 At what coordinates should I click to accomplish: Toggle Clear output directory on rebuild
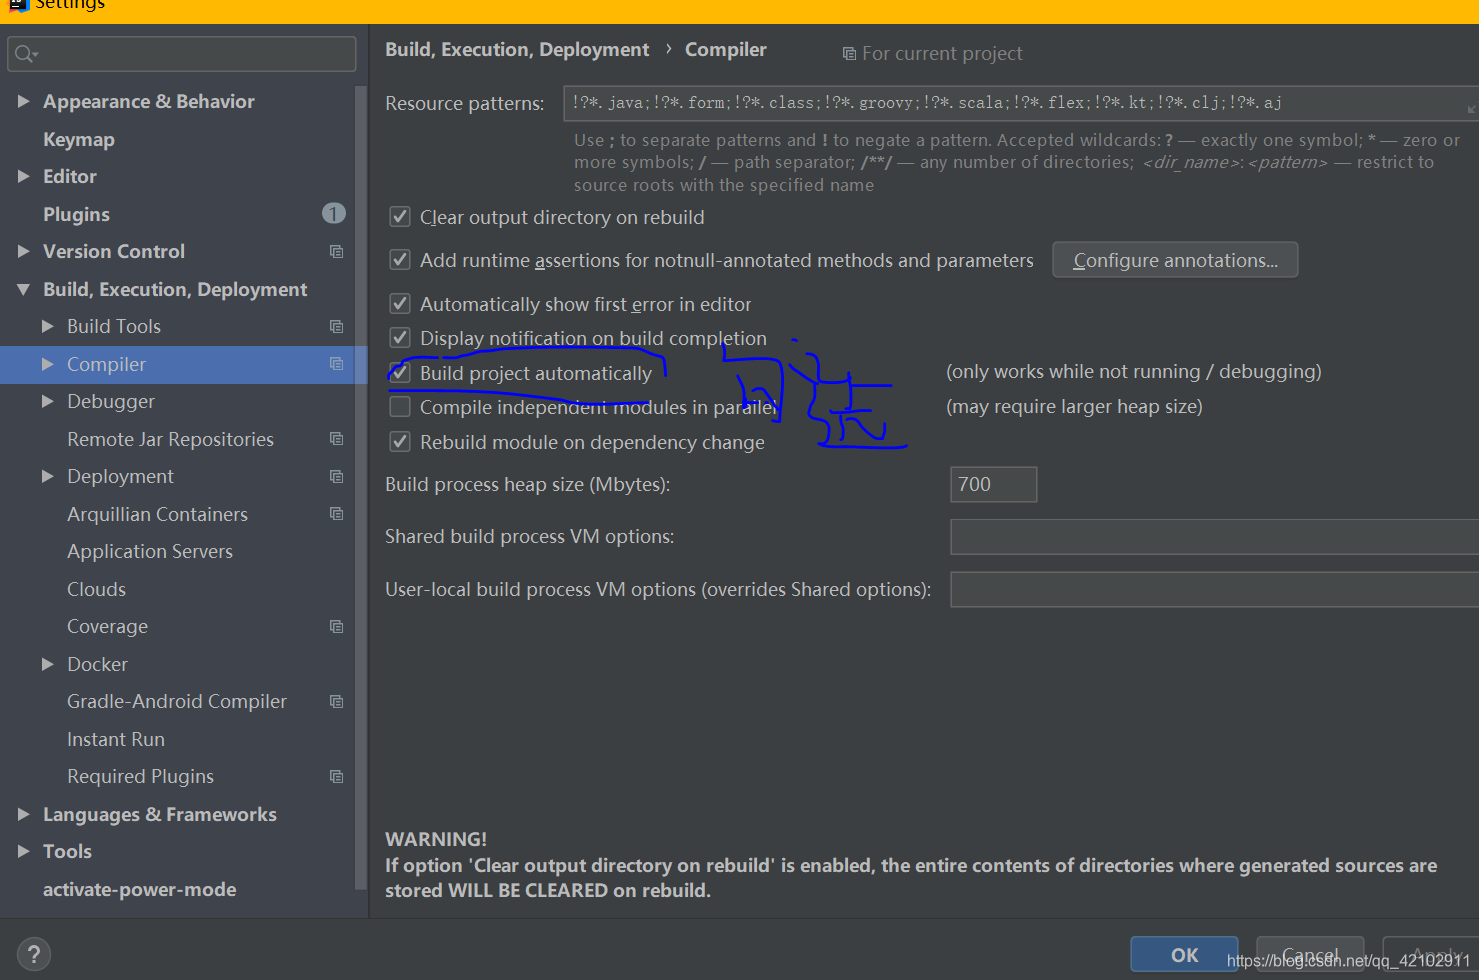coord(400,217)
